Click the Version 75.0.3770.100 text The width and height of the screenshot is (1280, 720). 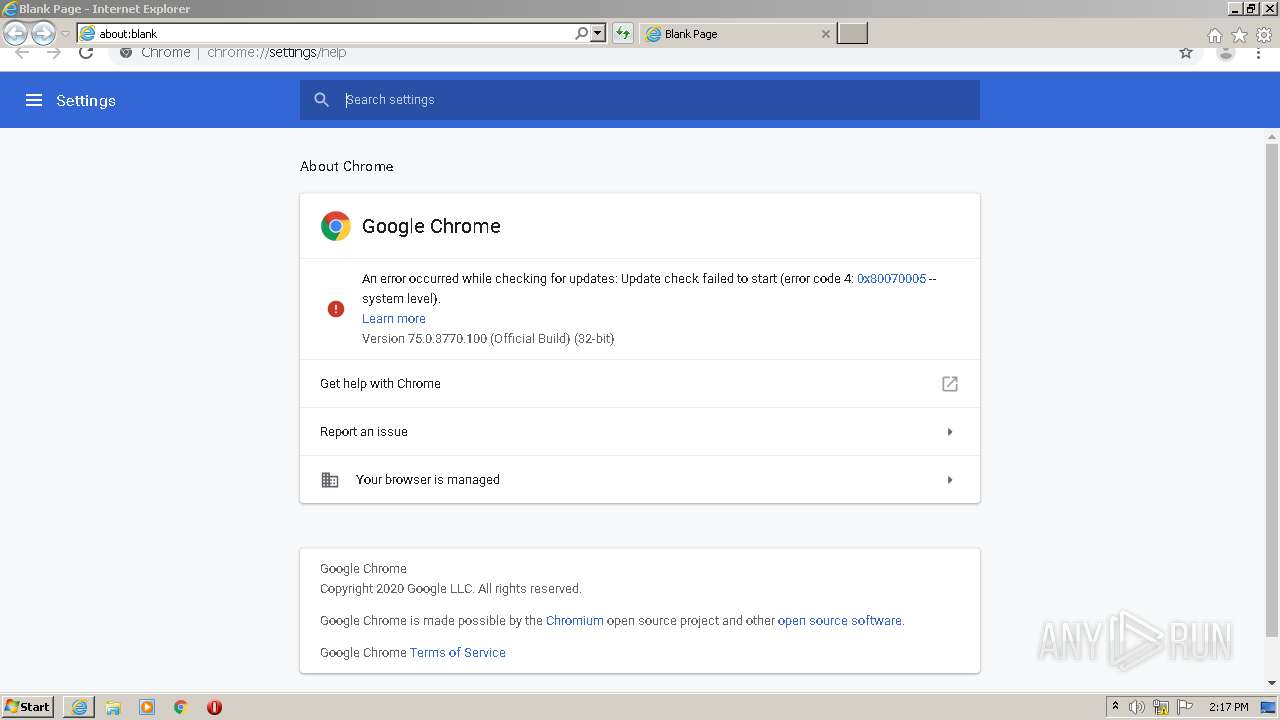(x=488, y=339)
